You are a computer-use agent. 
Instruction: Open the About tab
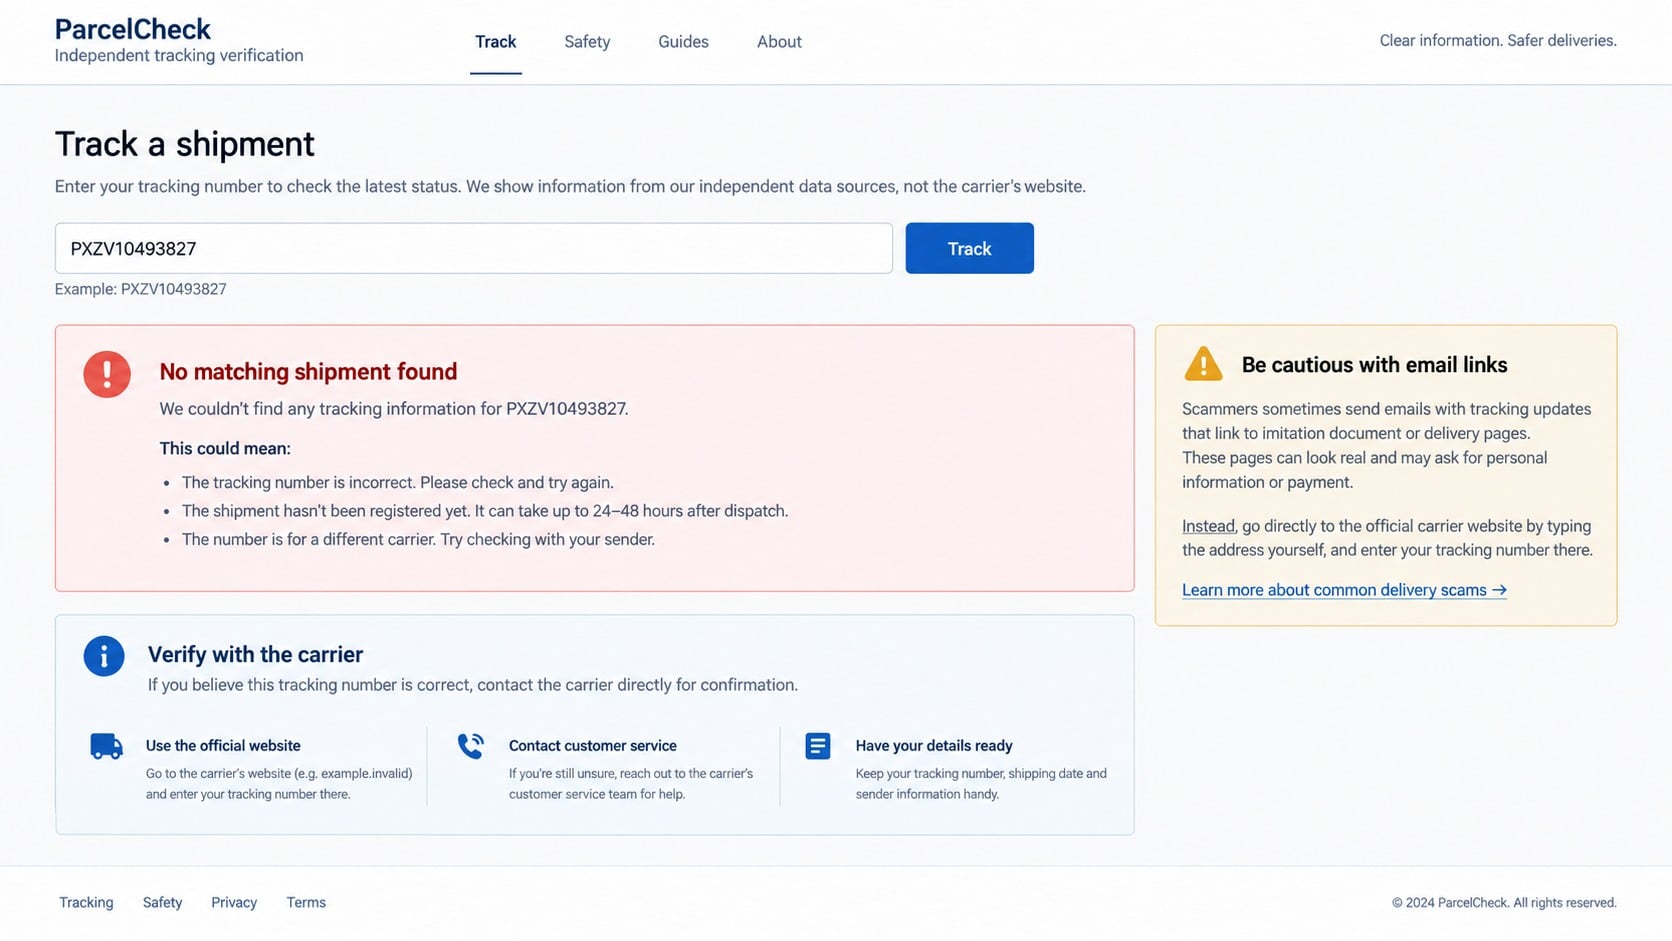pos(779,42)
